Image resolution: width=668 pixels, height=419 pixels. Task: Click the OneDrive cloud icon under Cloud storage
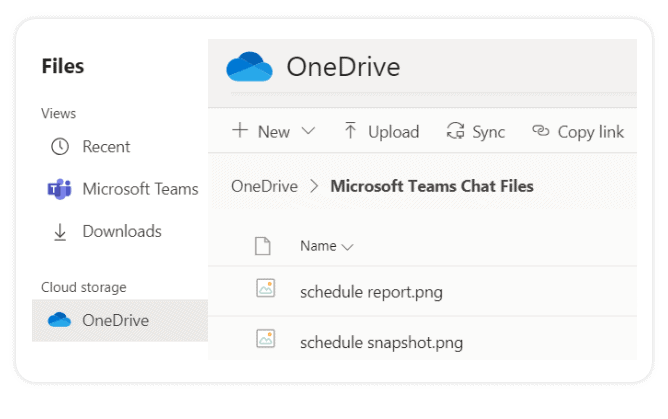pos(59,320)
